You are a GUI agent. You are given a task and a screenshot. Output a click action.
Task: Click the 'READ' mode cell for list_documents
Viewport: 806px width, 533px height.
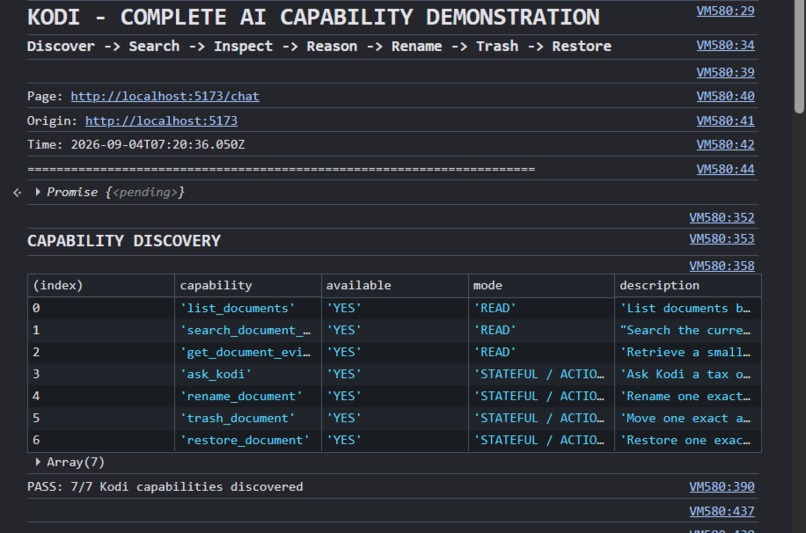click(541, 308)
